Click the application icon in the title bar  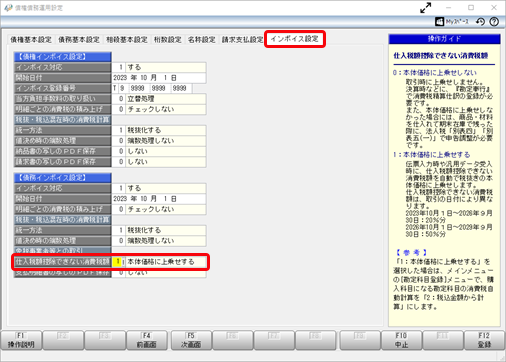point(8,8)
